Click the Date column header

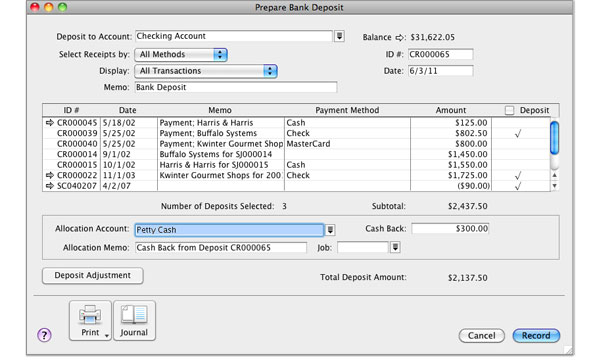point(128,110)
